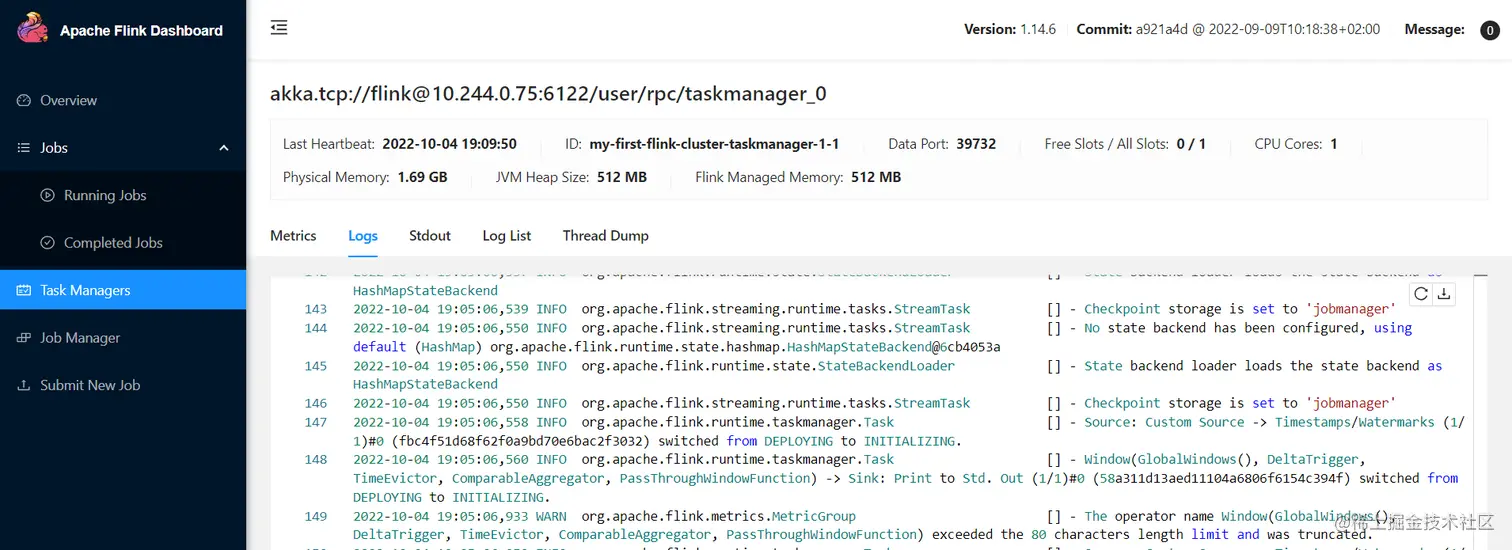Image resolution: width=1512 pixels, height=550 pixels.
Task: Click the Job Manager build icon
Action: click(x=24, y=338)
